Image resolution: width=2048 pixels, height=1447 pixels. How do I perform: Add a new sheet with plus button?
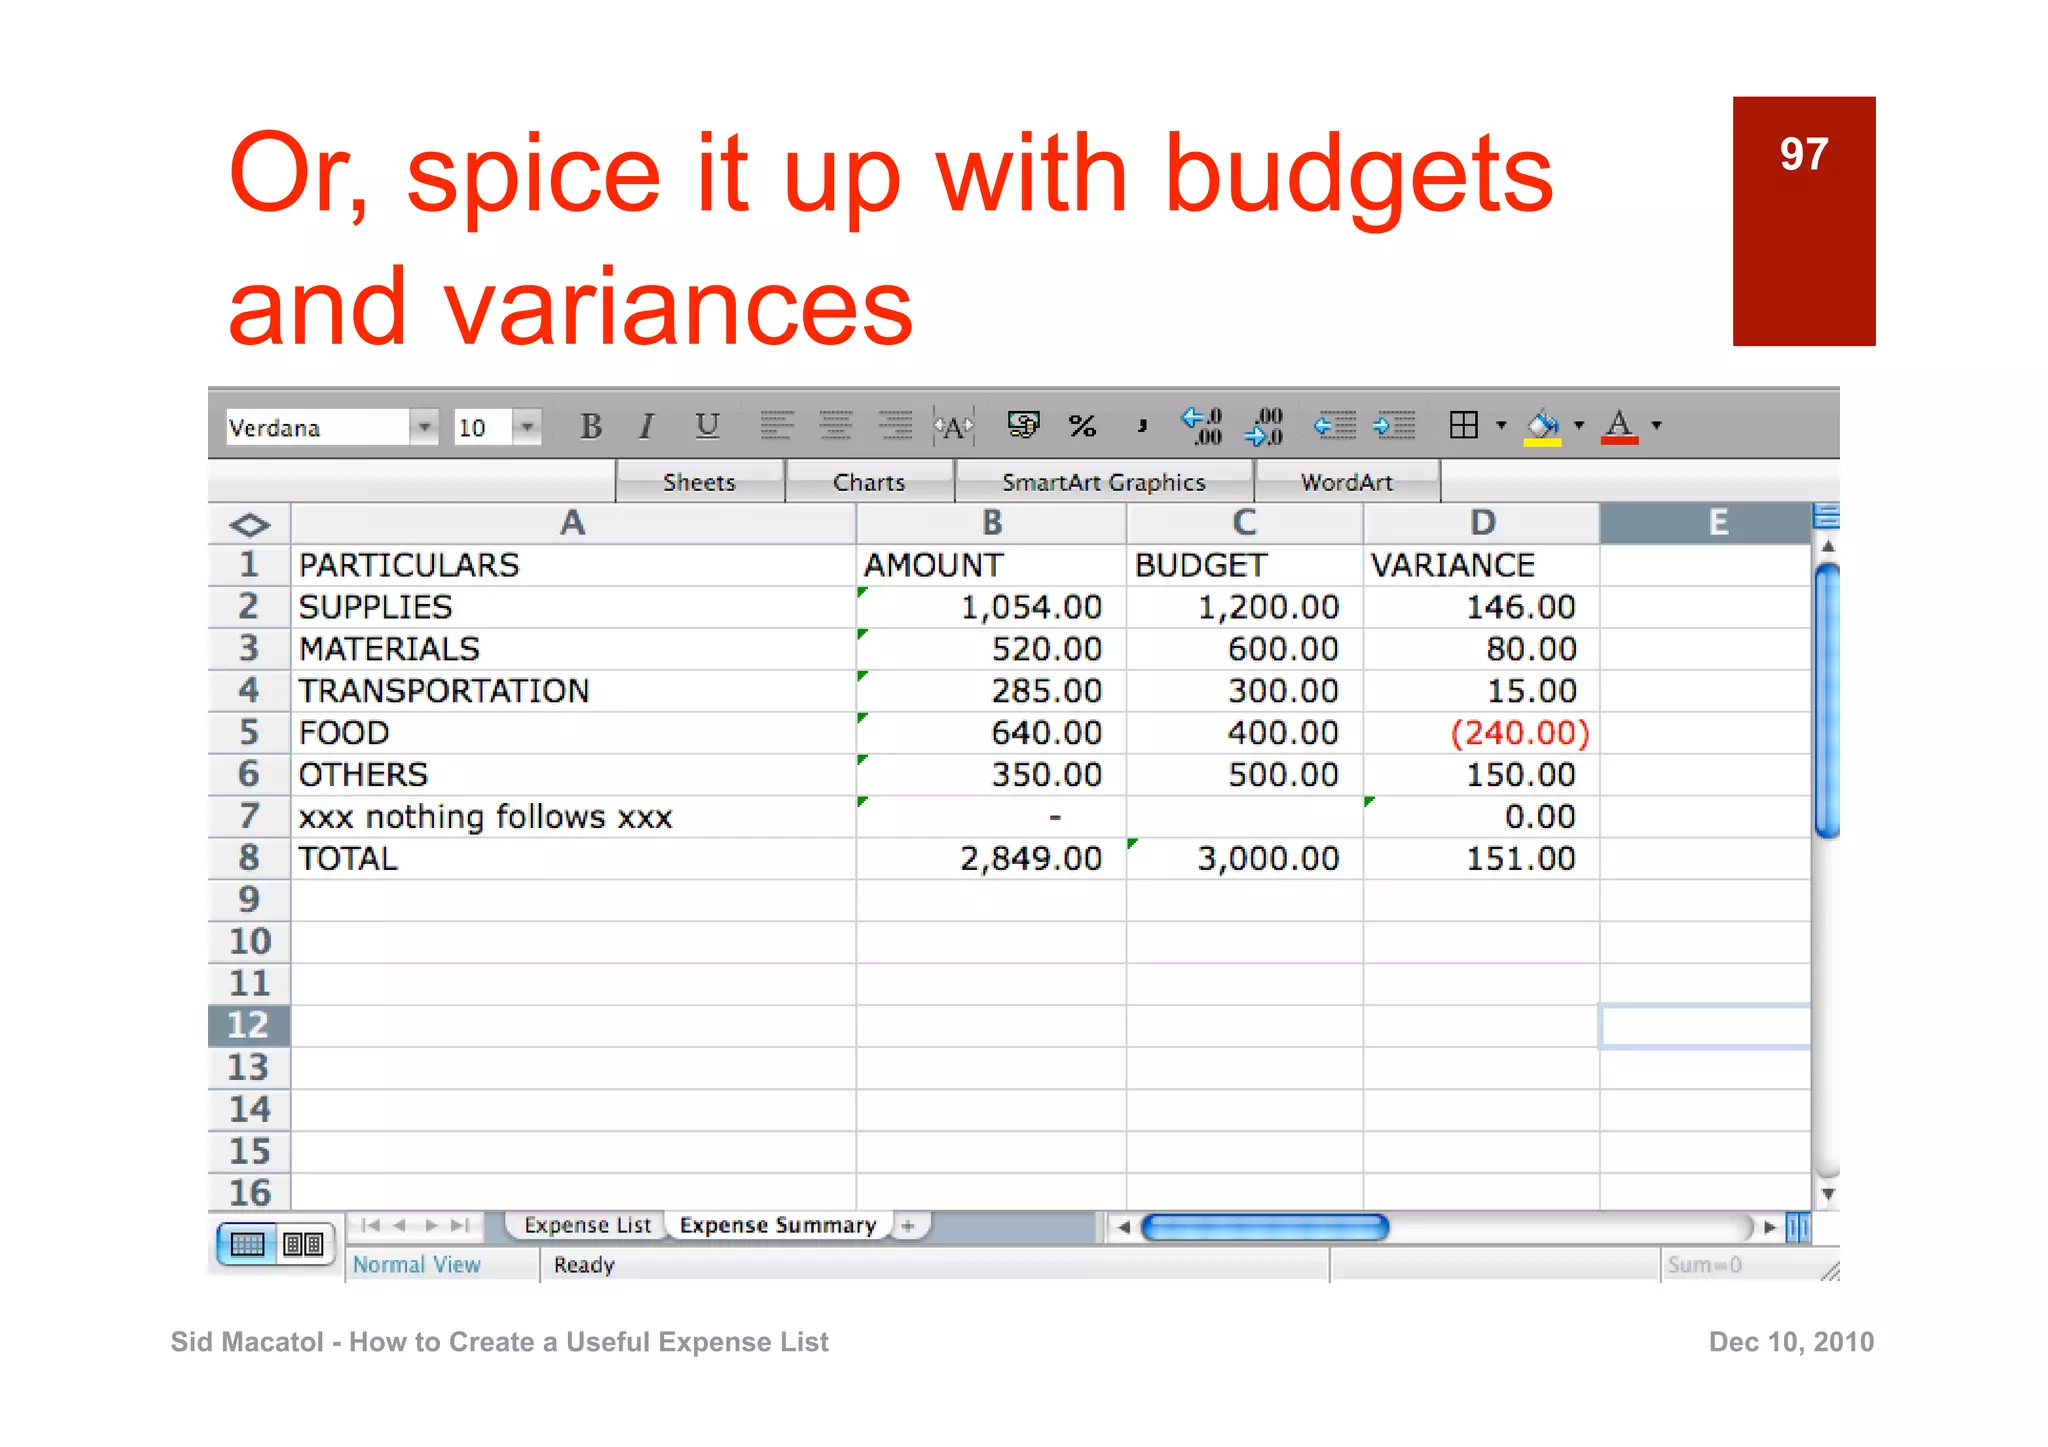[x=908, y=1225]
